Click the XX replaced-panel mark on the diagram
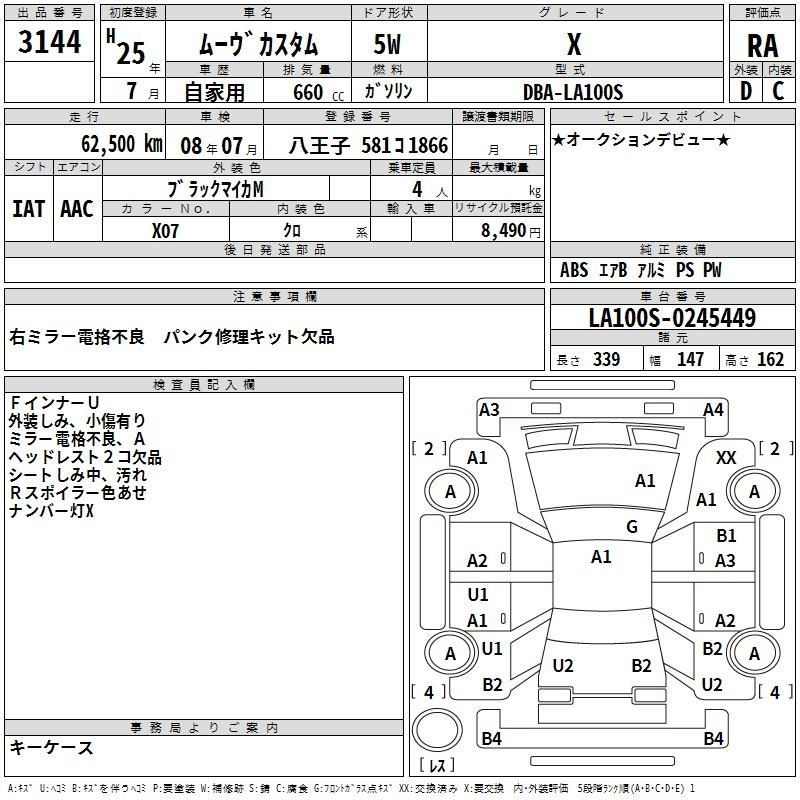The image size is (800, 800). pos(726,458)
